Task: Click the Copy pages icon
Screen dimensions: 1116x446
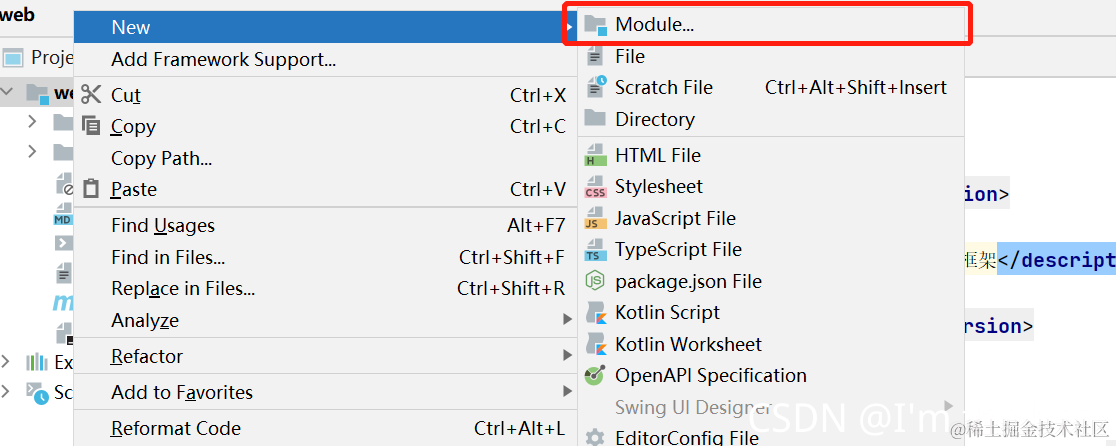Action: click(91, 126)
